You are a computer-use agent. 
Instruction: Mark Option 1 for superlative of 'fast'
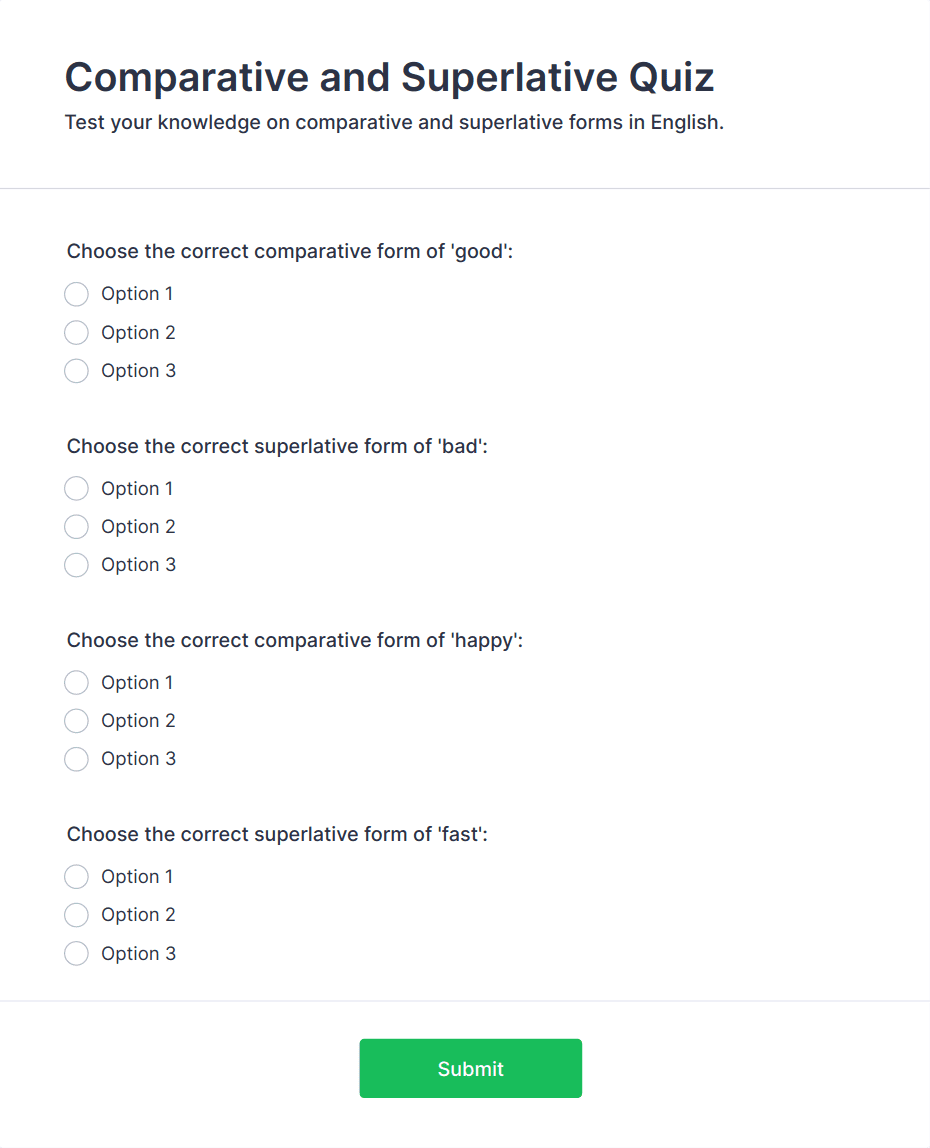(77, 877)
